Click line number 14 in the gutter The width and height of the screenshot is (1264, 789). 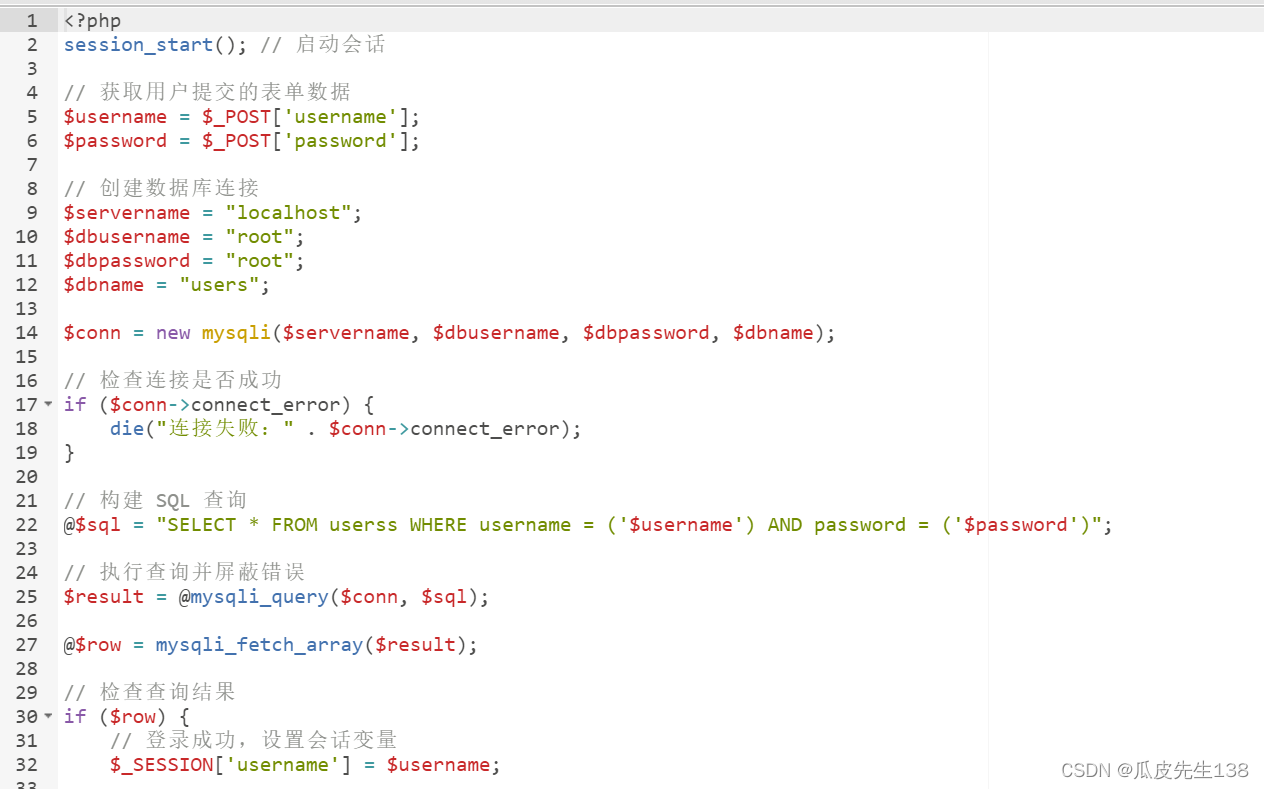point(26,332)
